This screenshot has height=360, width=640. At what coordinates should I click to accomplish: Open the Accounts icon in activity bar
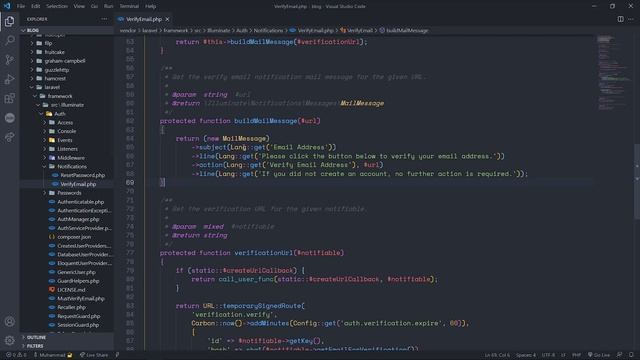(x=10, y=321)
